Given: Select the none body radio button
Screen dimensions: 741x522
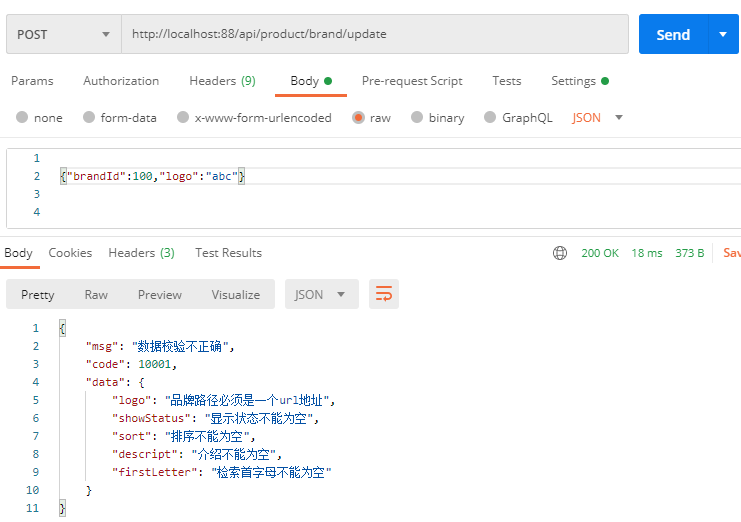Looking at the screenshot, I should 22,118.
